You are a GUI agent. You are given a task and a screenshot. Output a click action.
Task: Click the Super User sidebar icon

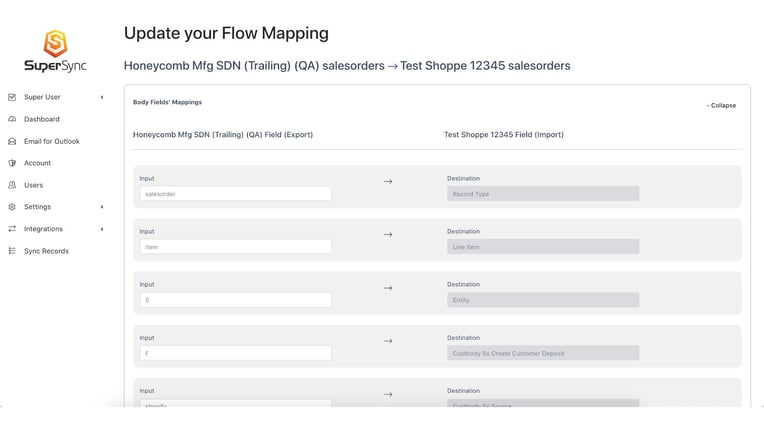click(x=12, y=97)
